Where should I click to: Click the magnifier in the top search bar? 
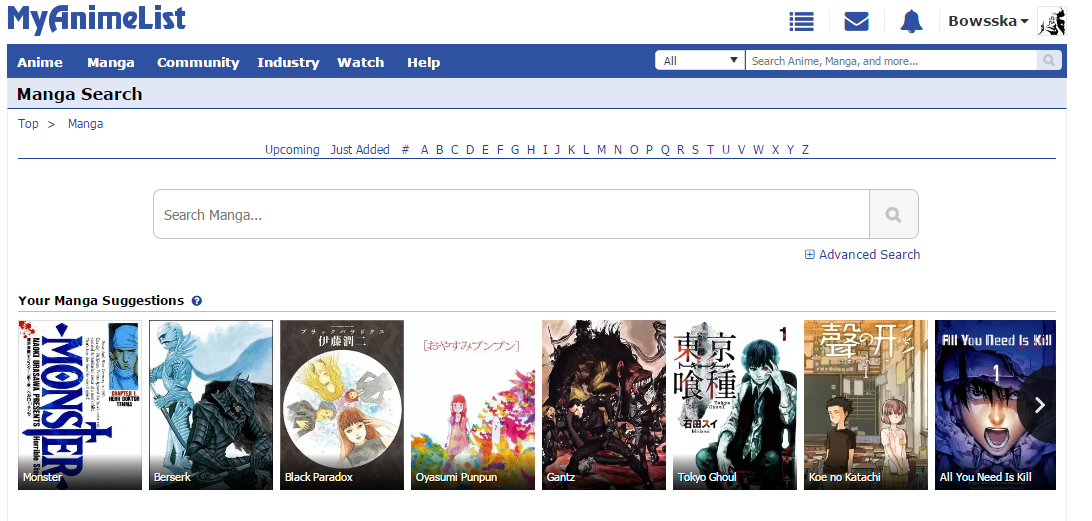(x=1049, y=61)
